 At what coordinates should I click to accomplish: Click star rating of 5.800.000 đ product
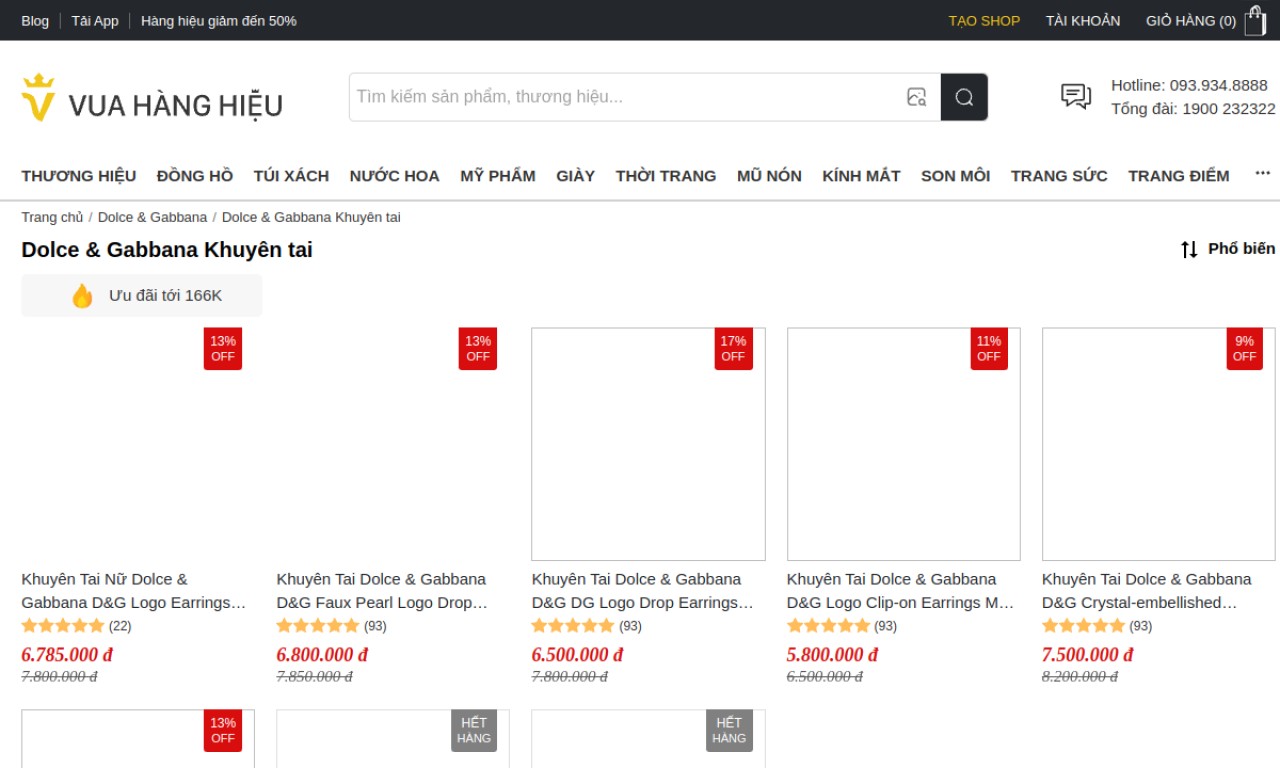coord(828,626)
